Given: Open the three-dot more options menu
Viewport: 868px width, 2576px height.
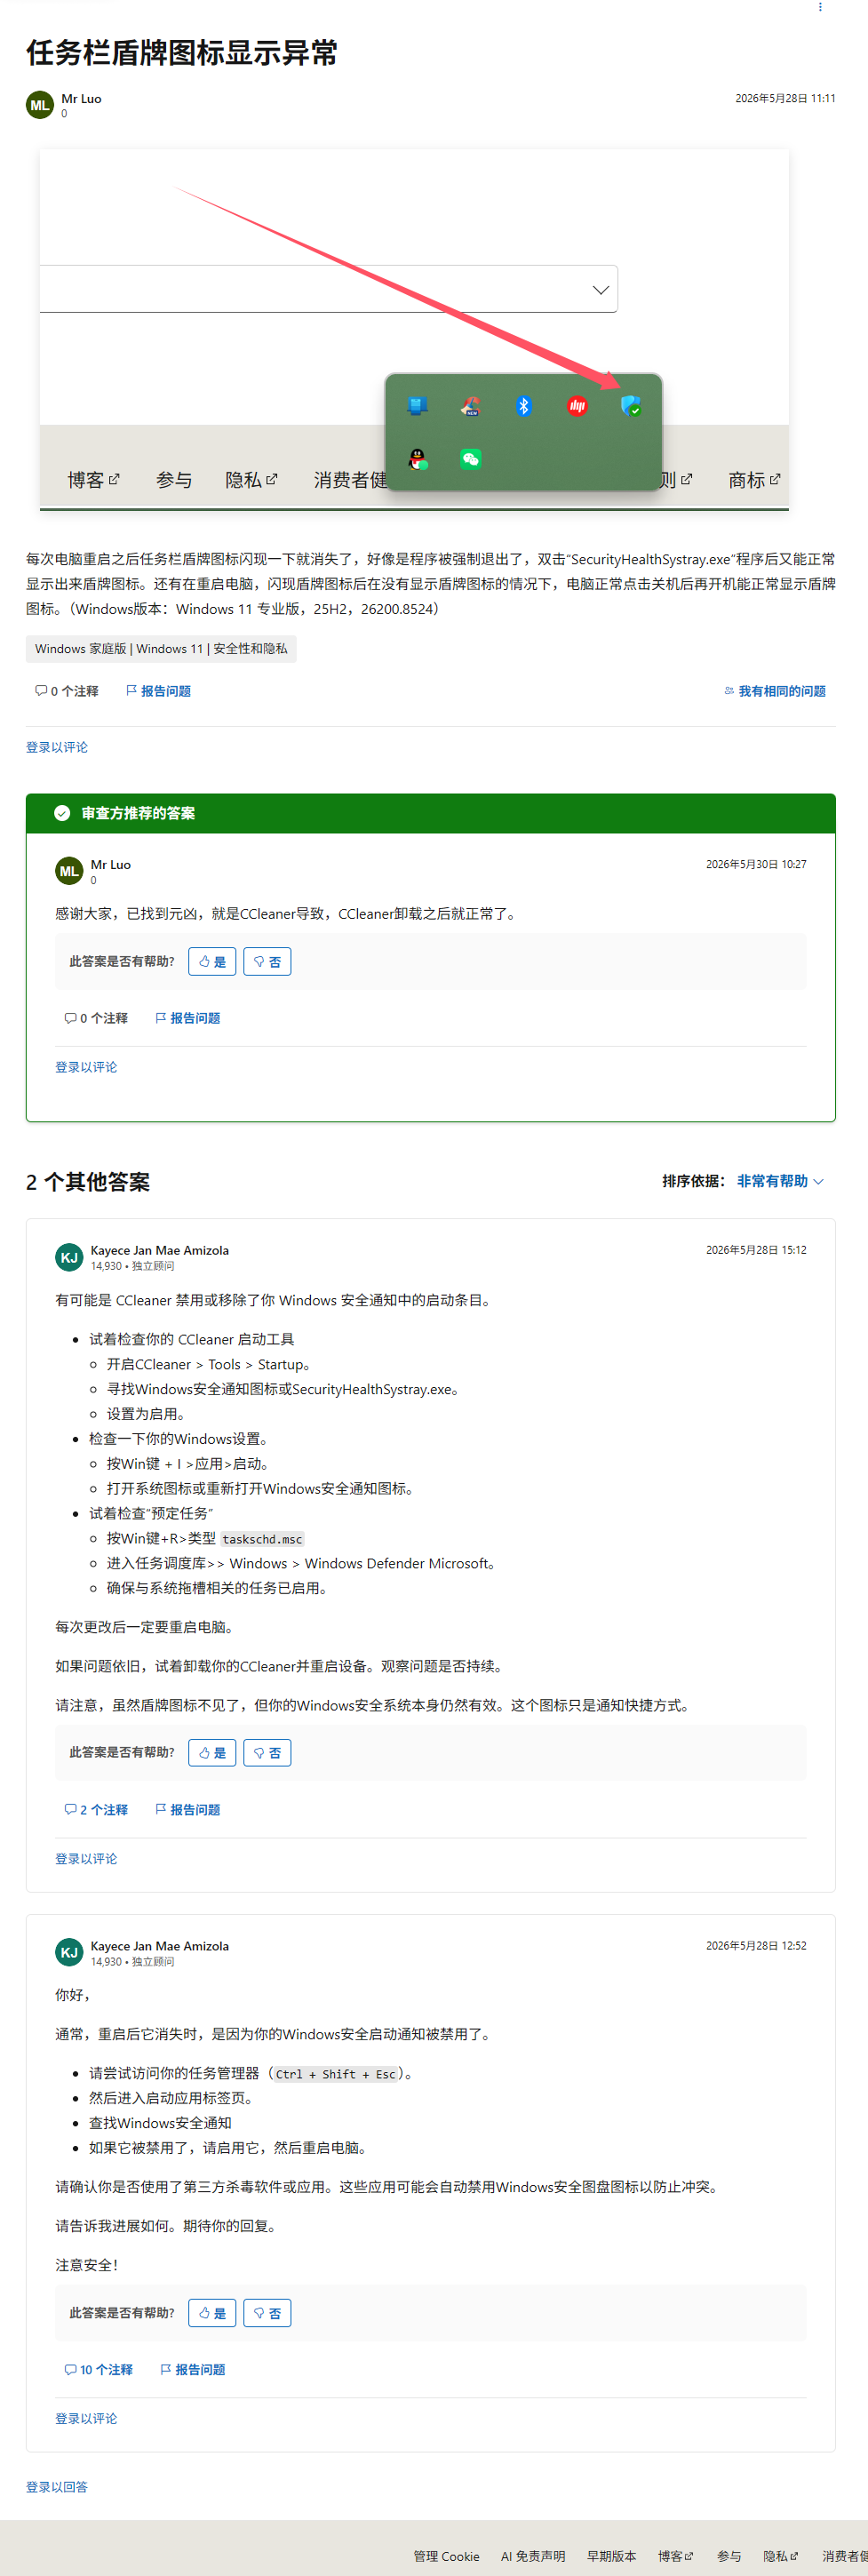Looking at the screenshot, I should [x=820, y=7].
